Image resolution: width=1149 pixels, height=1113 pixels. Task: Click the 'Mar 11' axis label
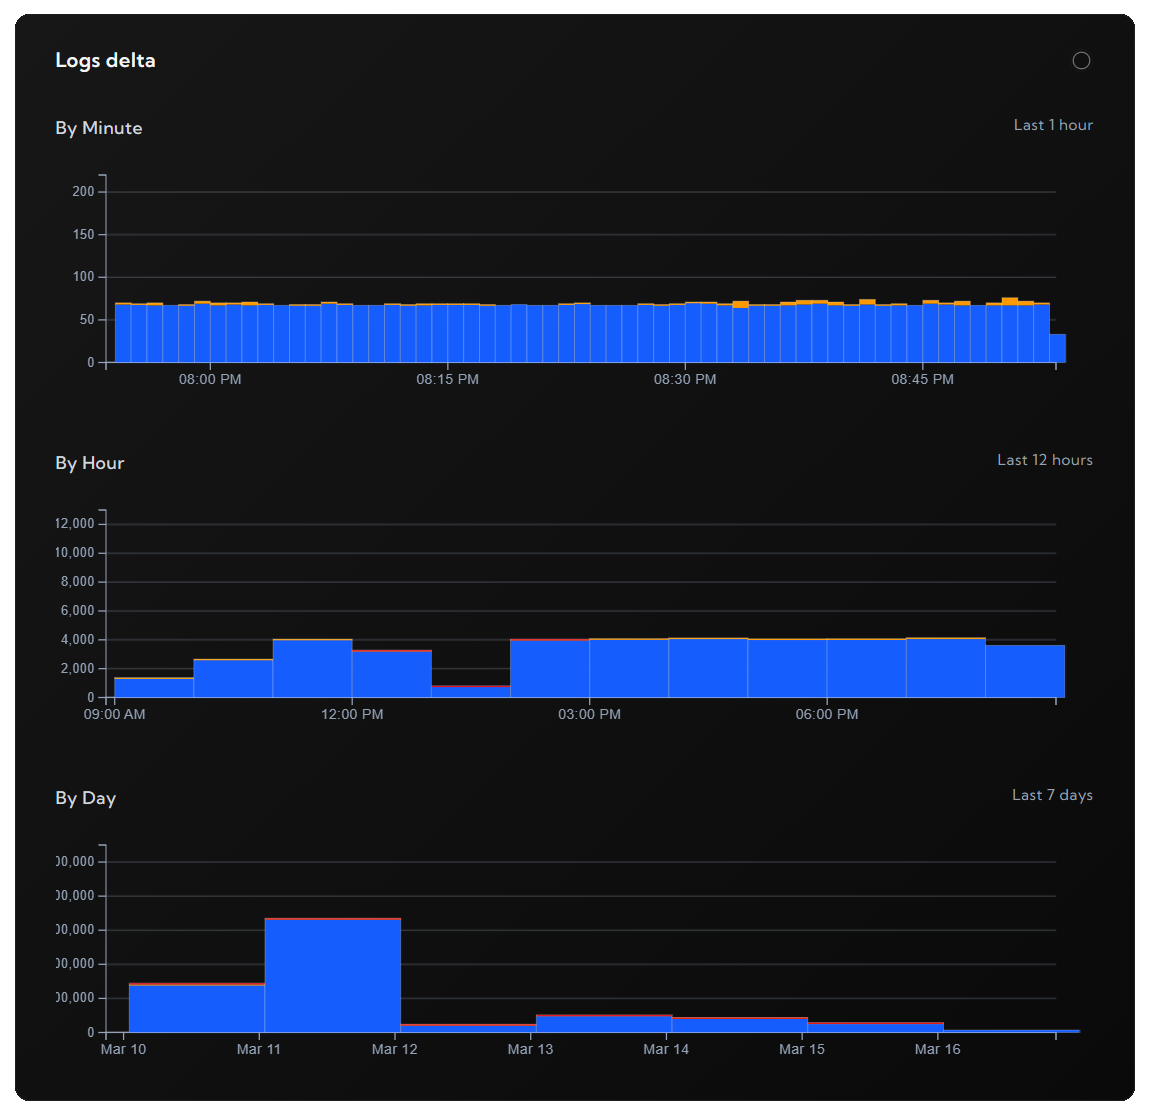(259, 1049)
